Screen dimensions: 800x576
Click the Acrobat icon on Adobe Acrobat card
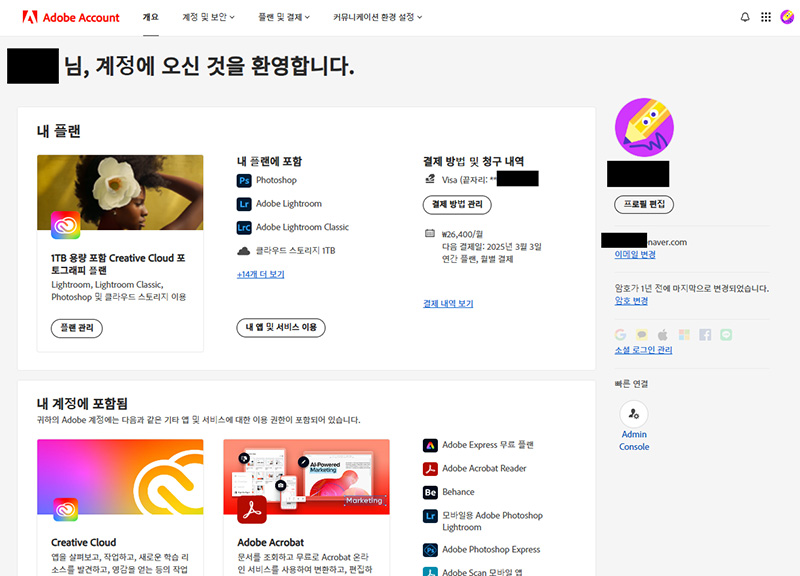[252, 510]
